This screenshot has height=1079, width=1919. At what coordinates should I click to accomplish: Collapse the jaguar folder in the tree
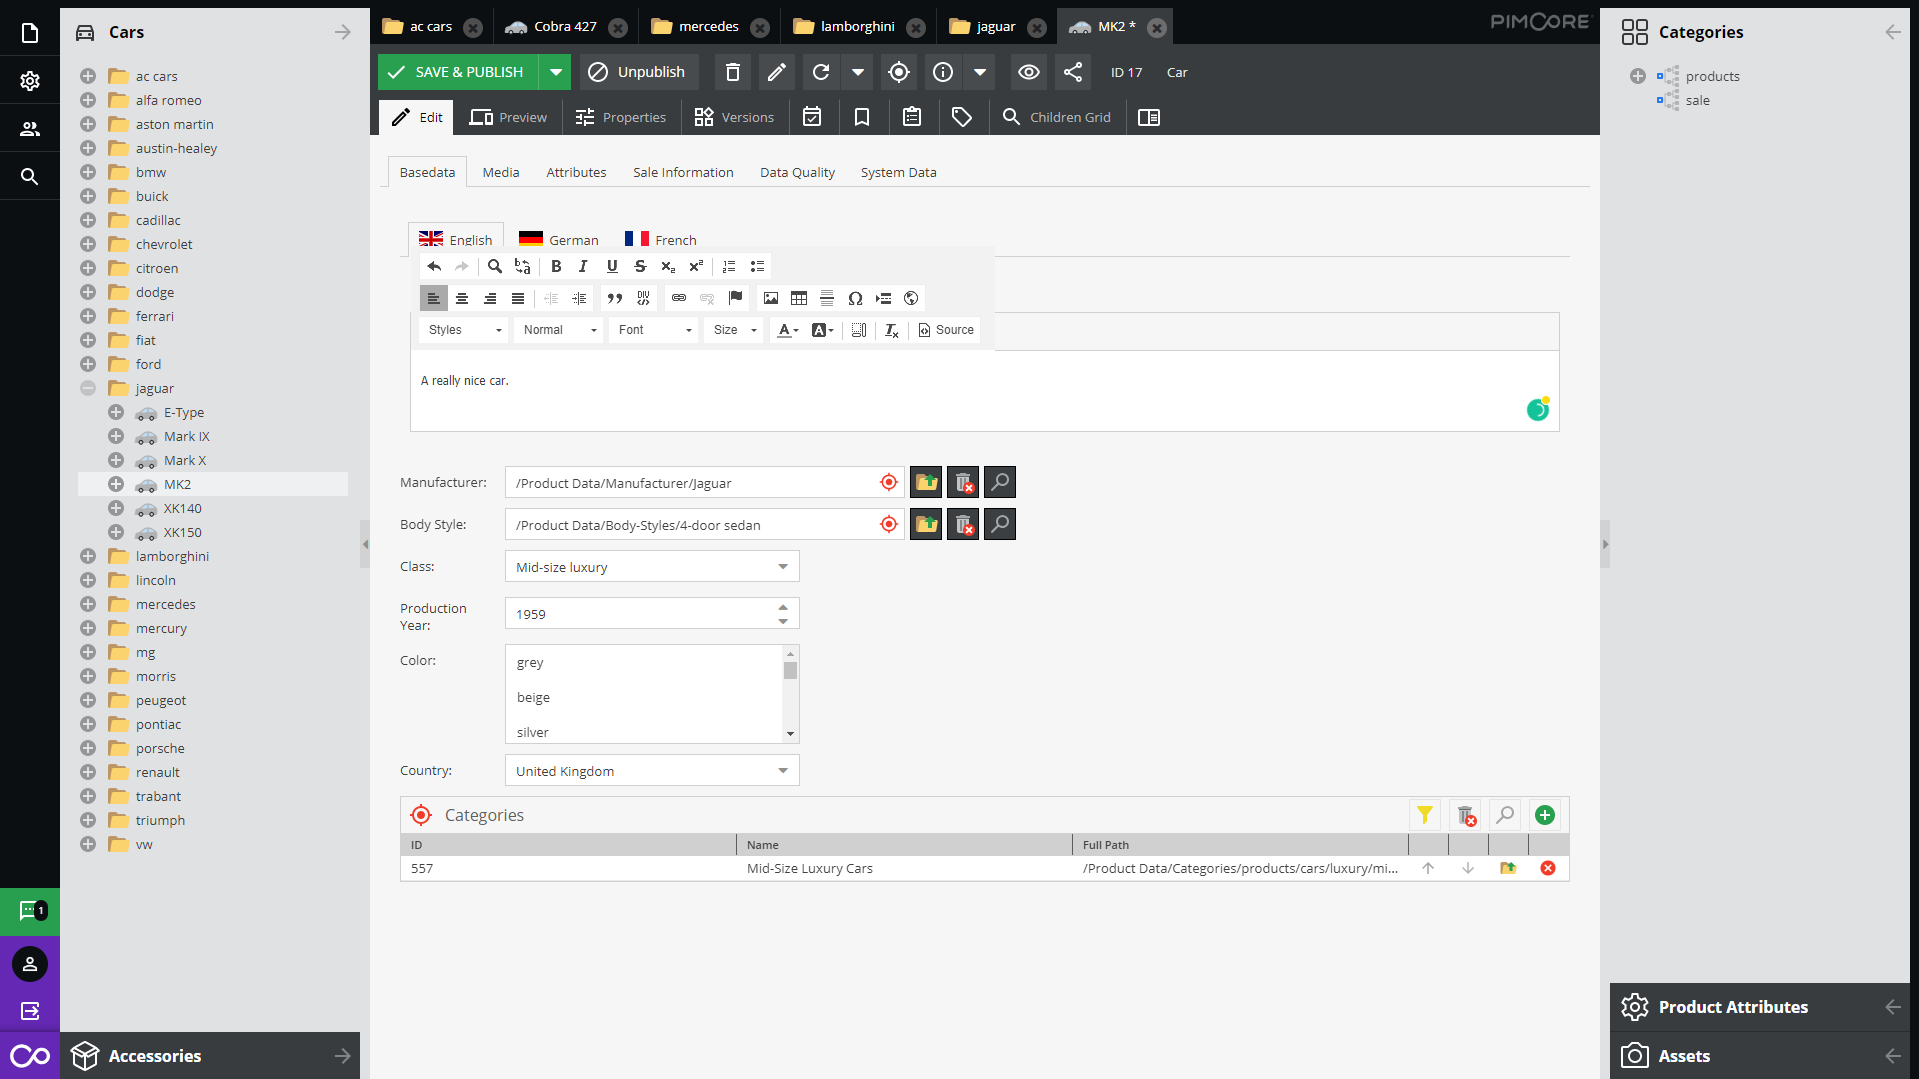[88, 388]
